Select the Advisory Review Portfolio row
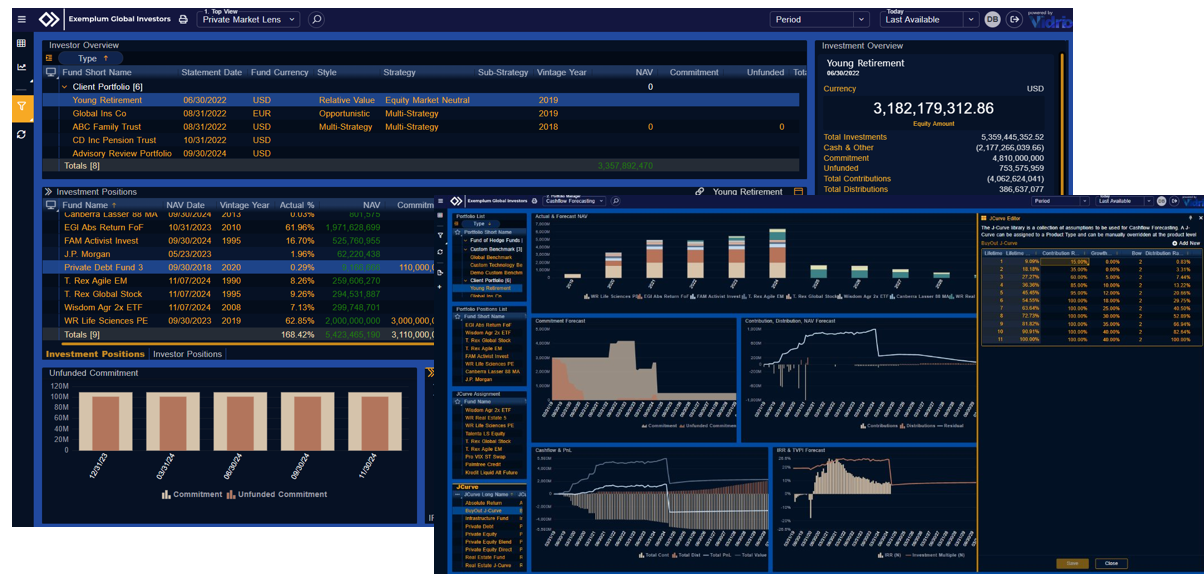This screenshot has width=1204, height=581. (422, 153)
